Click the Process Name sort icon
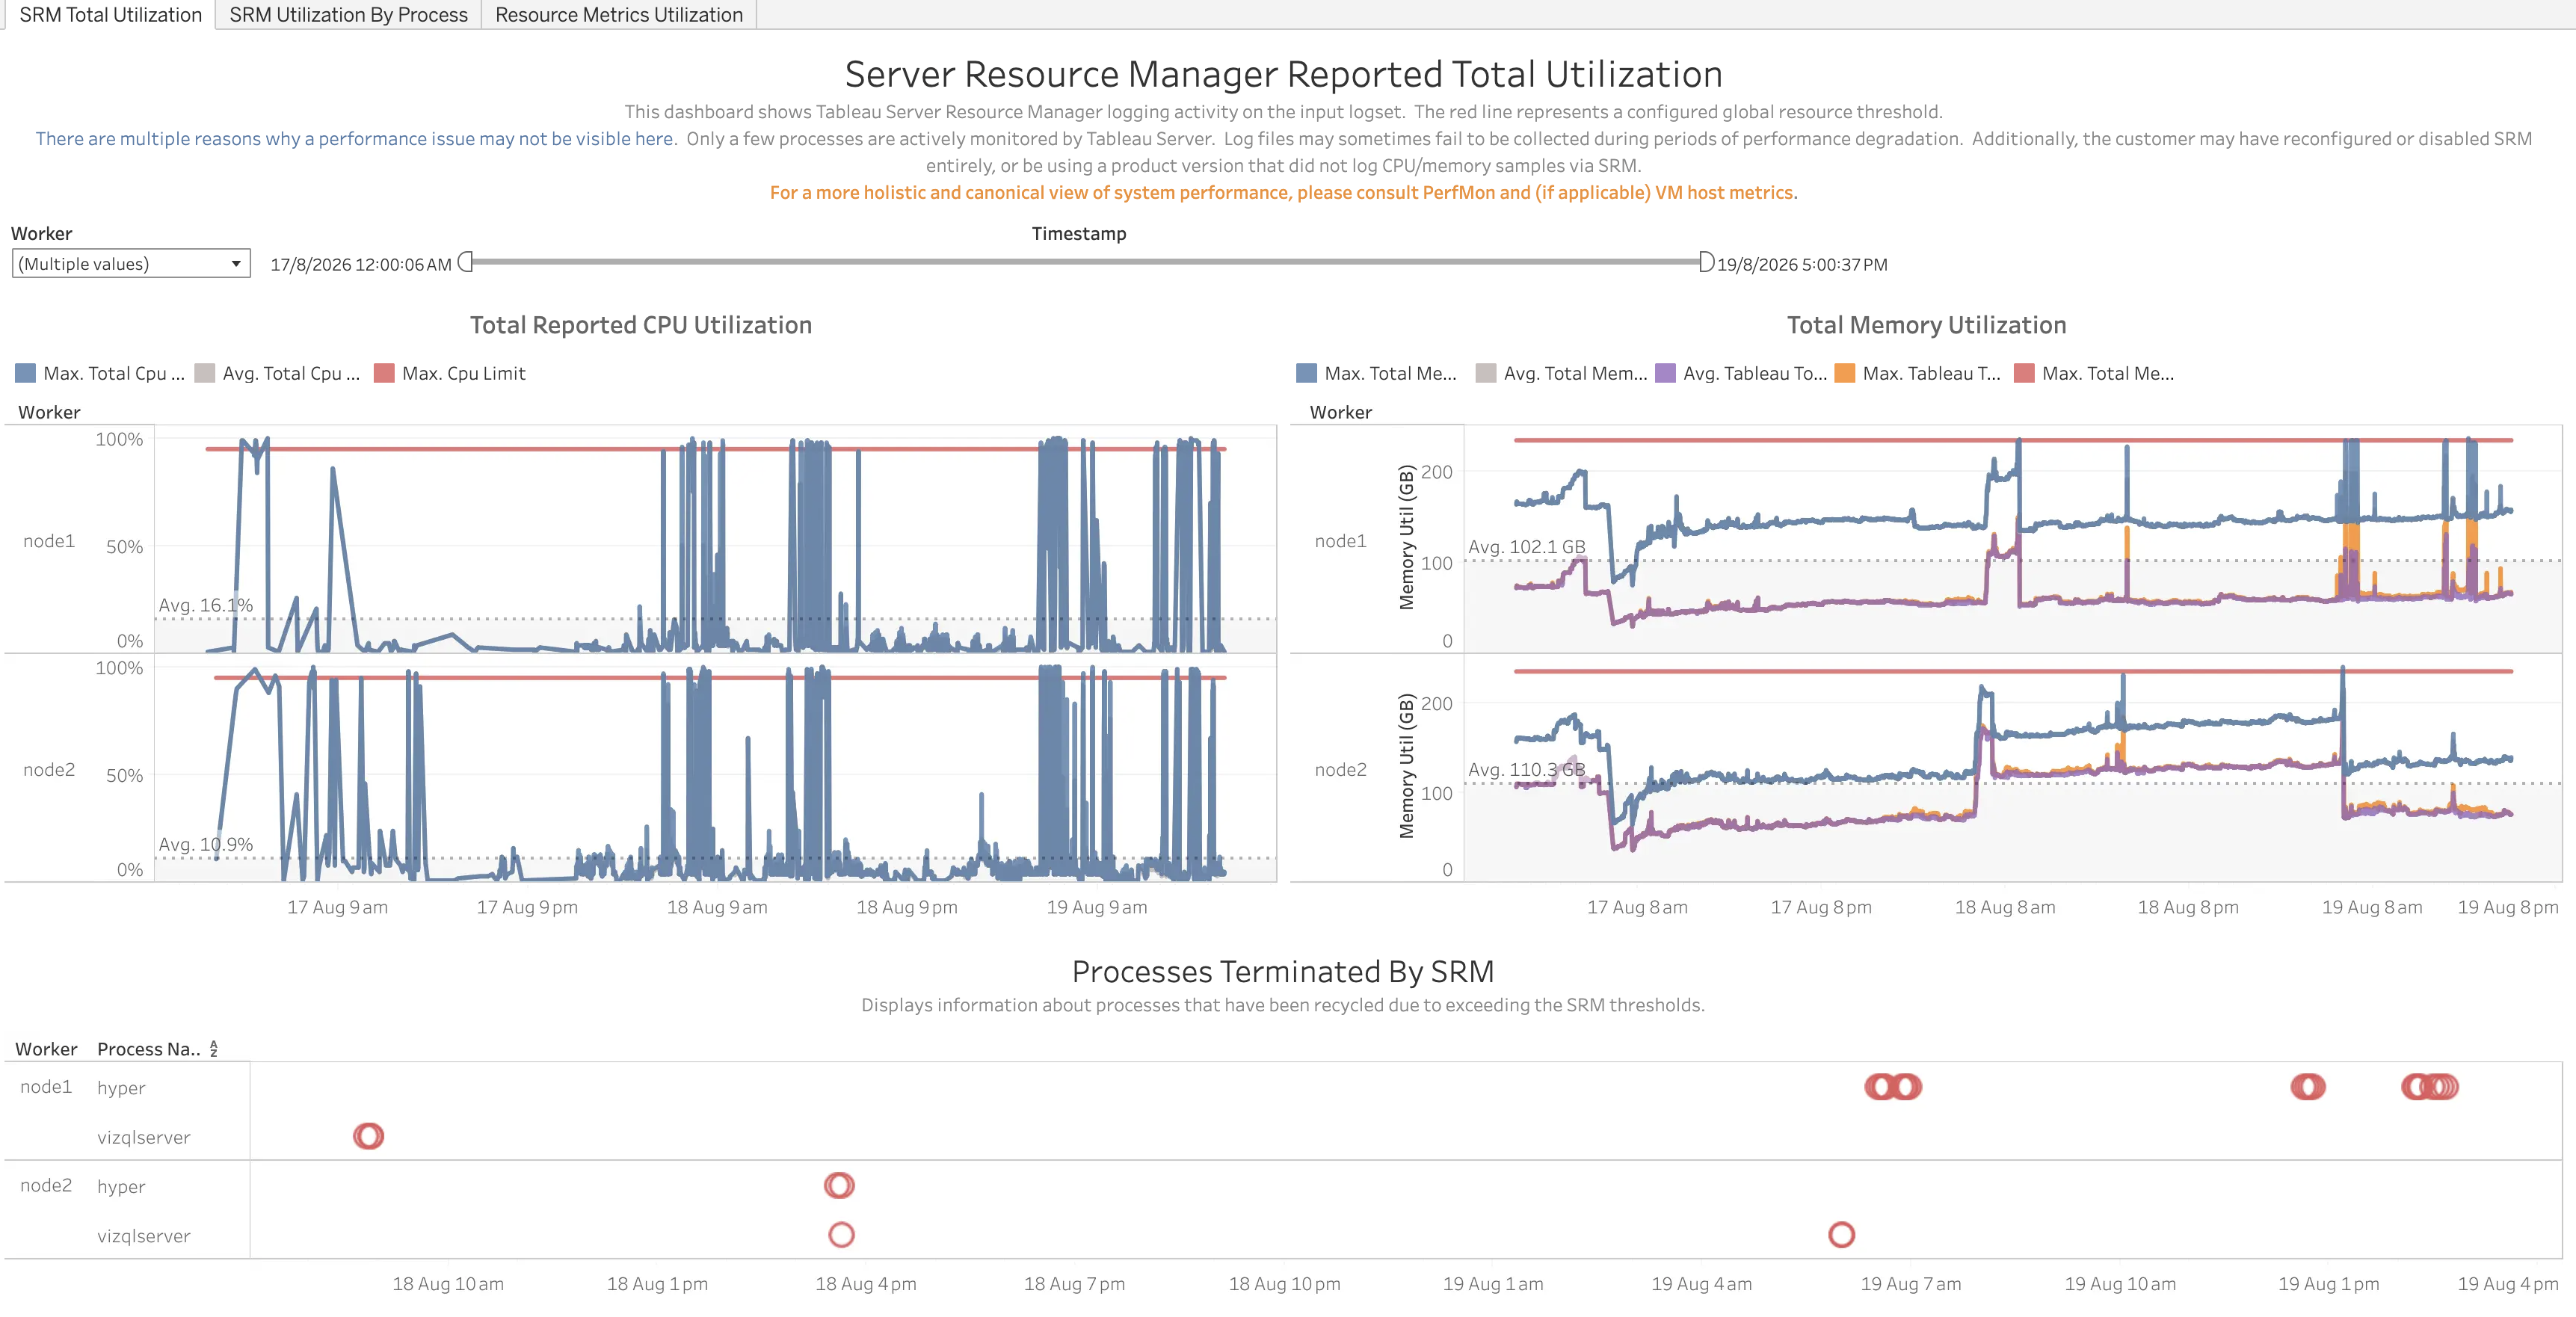Viewport: 2576px width, 1317px height. click(x=213, y=1049)
